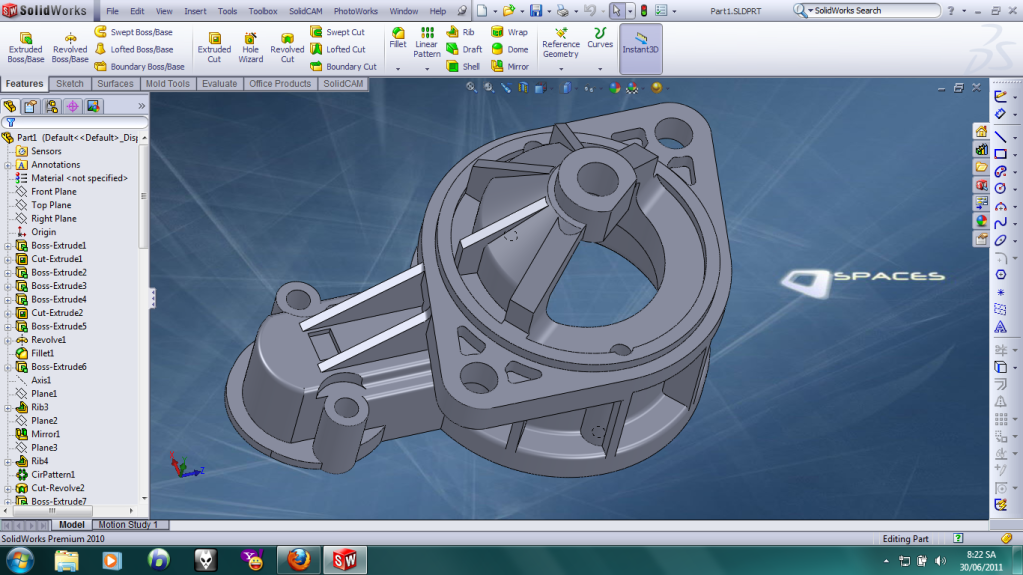Select the Dome feature tool

(510, 49)
